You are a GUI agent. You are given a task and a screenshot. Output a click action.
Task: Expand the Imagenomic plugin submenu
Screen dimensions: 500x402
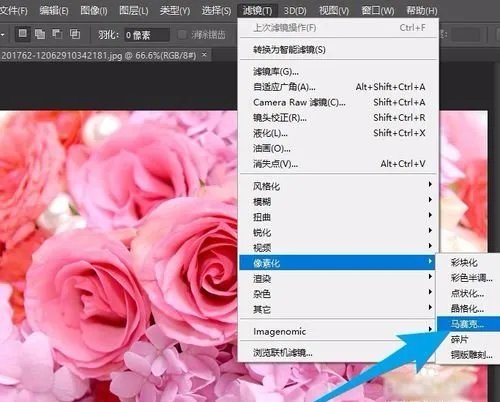[338, 331]
